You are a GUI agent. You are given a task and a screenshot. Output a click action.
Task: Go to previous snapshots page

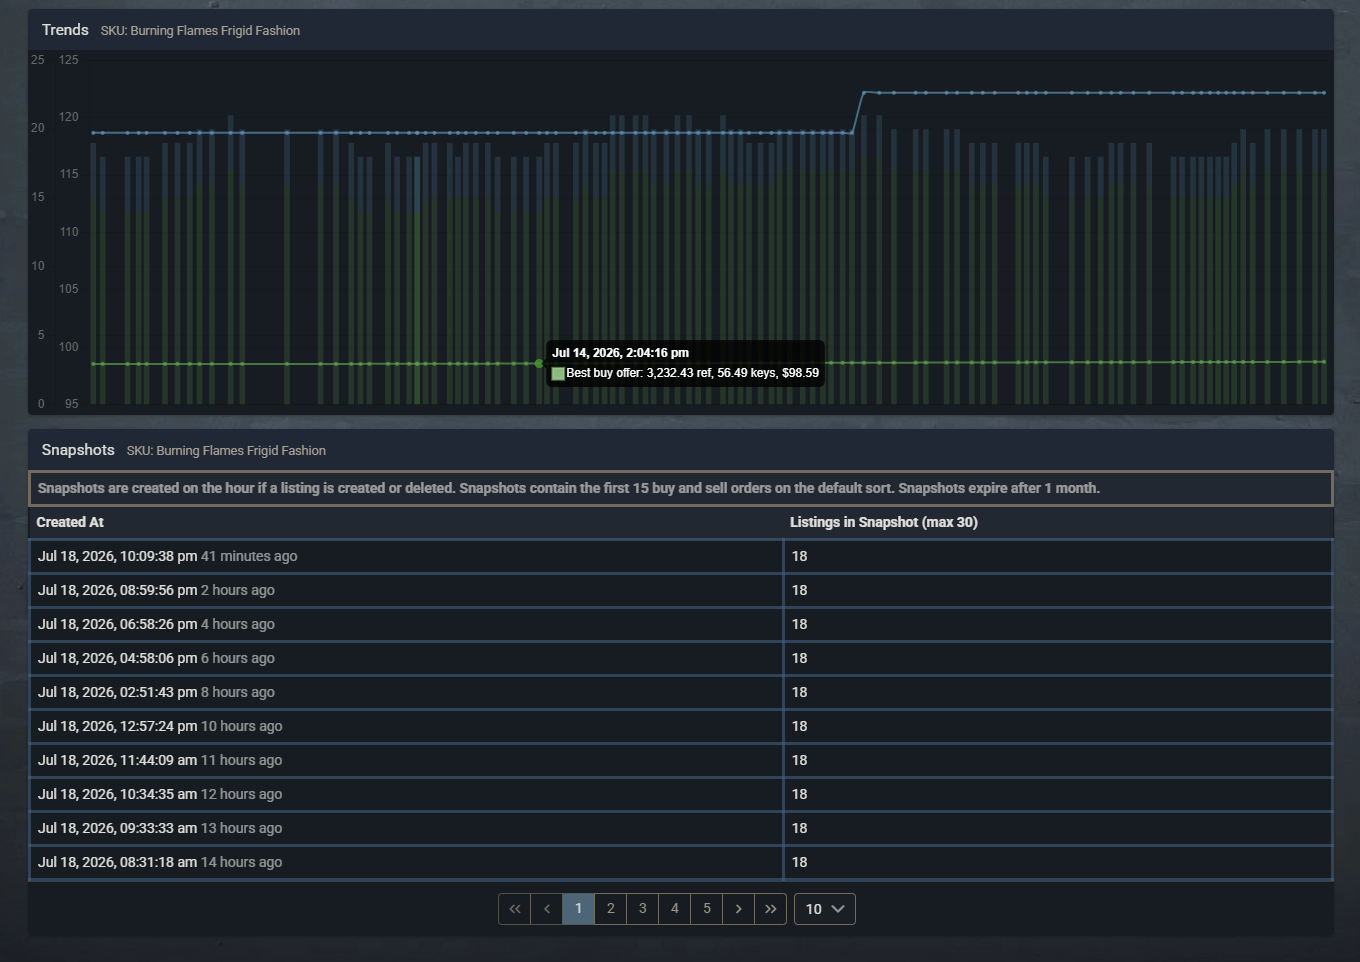click(x=546, y=909)
